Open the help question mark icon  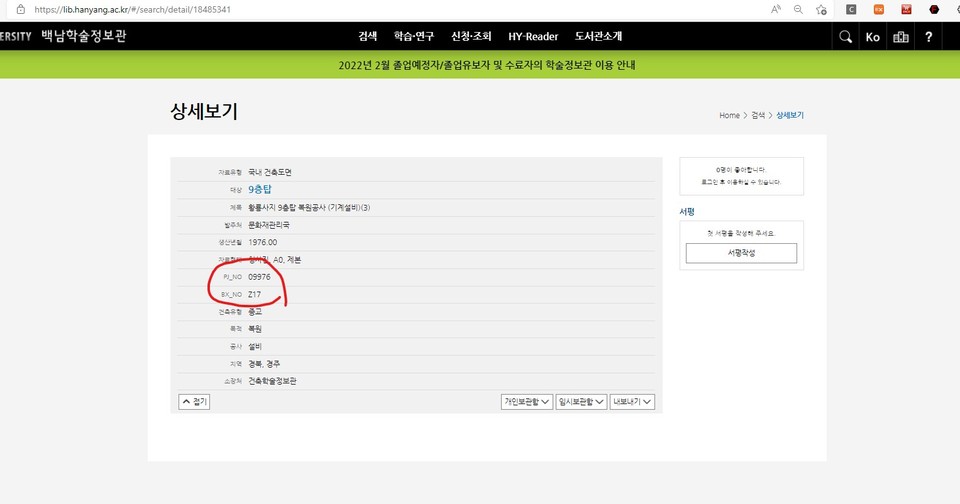928,37
